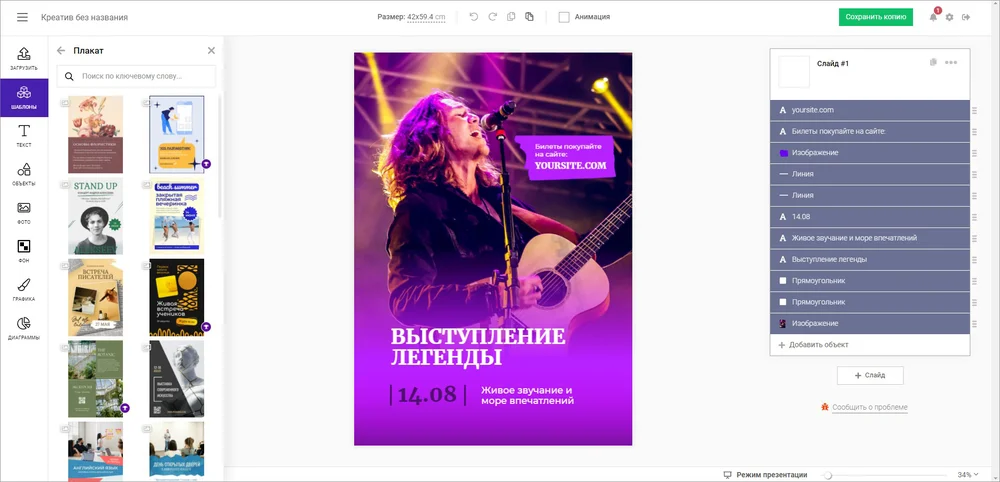Select the first Линия layer

coord(870,174)
